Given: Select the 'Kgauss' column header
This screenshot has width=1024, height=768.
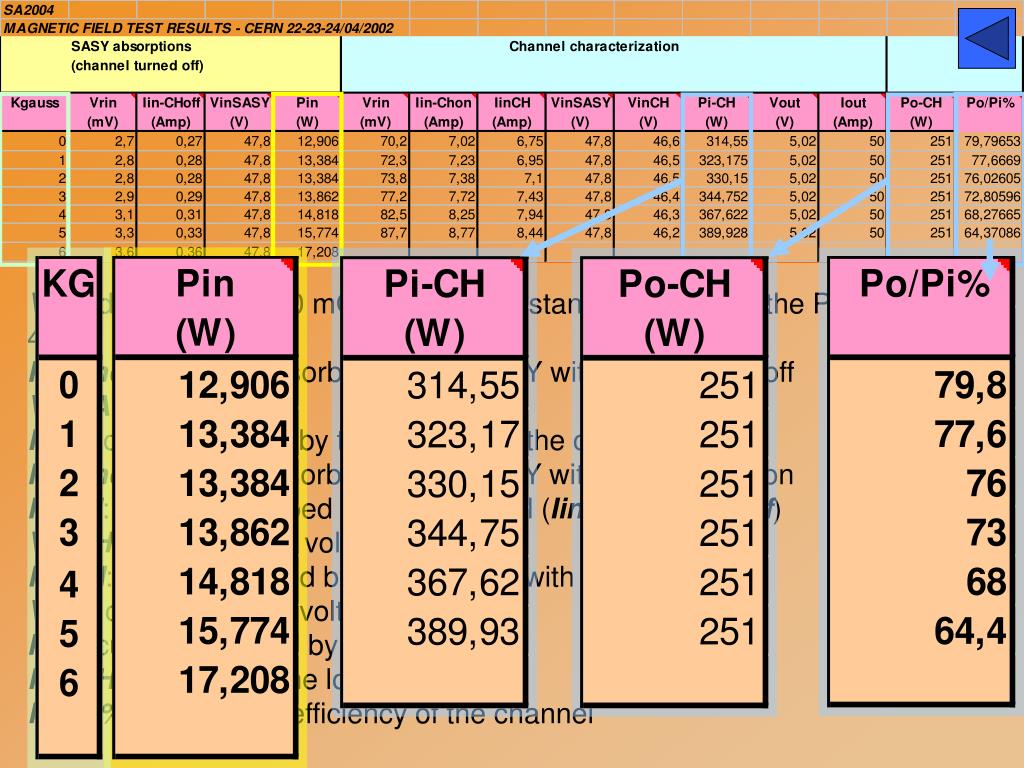Looking at the screenshot, I should click(x=35, y=112).
